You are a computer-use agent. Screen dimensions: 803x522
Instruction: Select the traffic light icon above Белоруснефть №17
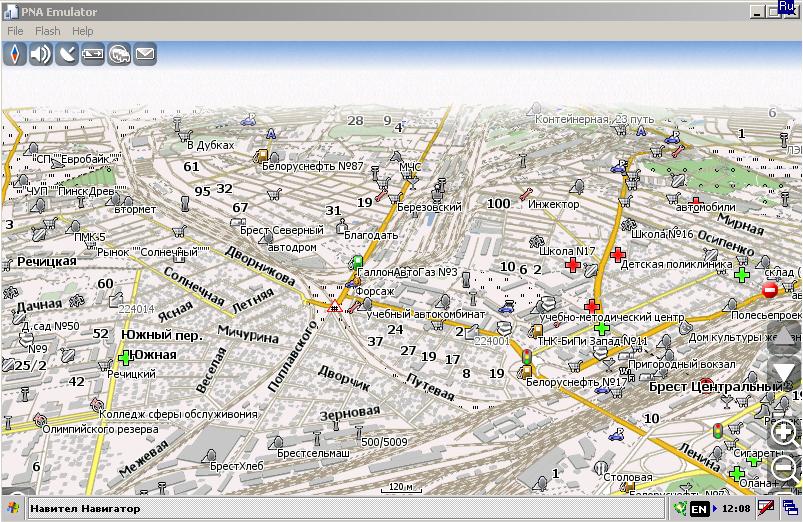click(x=527, y=356)
